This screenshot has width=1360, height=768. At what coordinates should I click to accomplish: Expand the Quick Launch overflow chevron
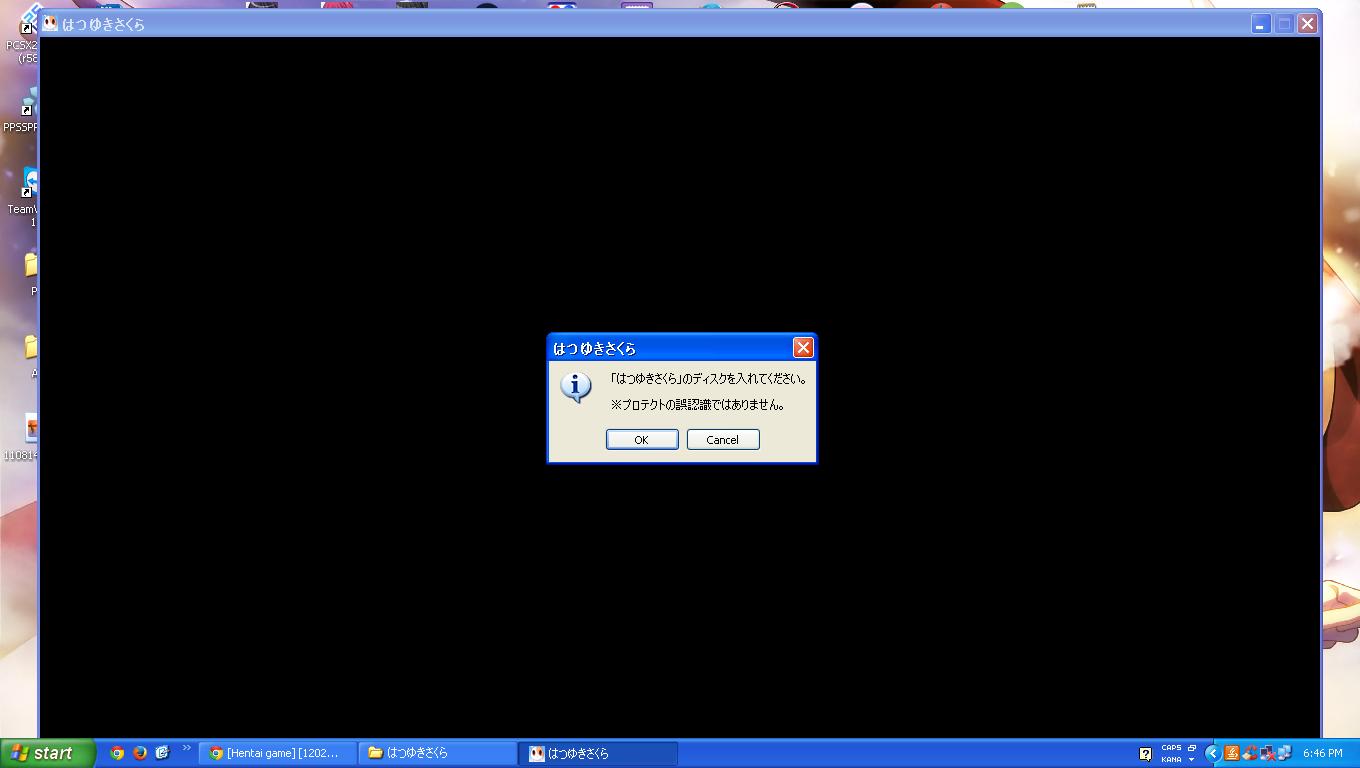pyautogui.click(x=186, y=748)
